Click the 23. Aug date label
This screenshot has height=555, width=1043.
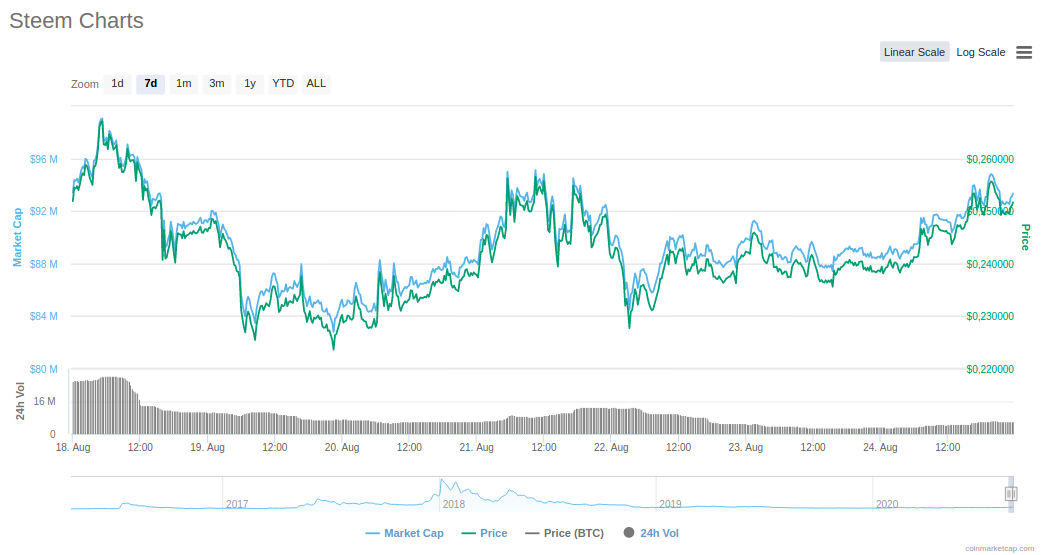[746, 447]
